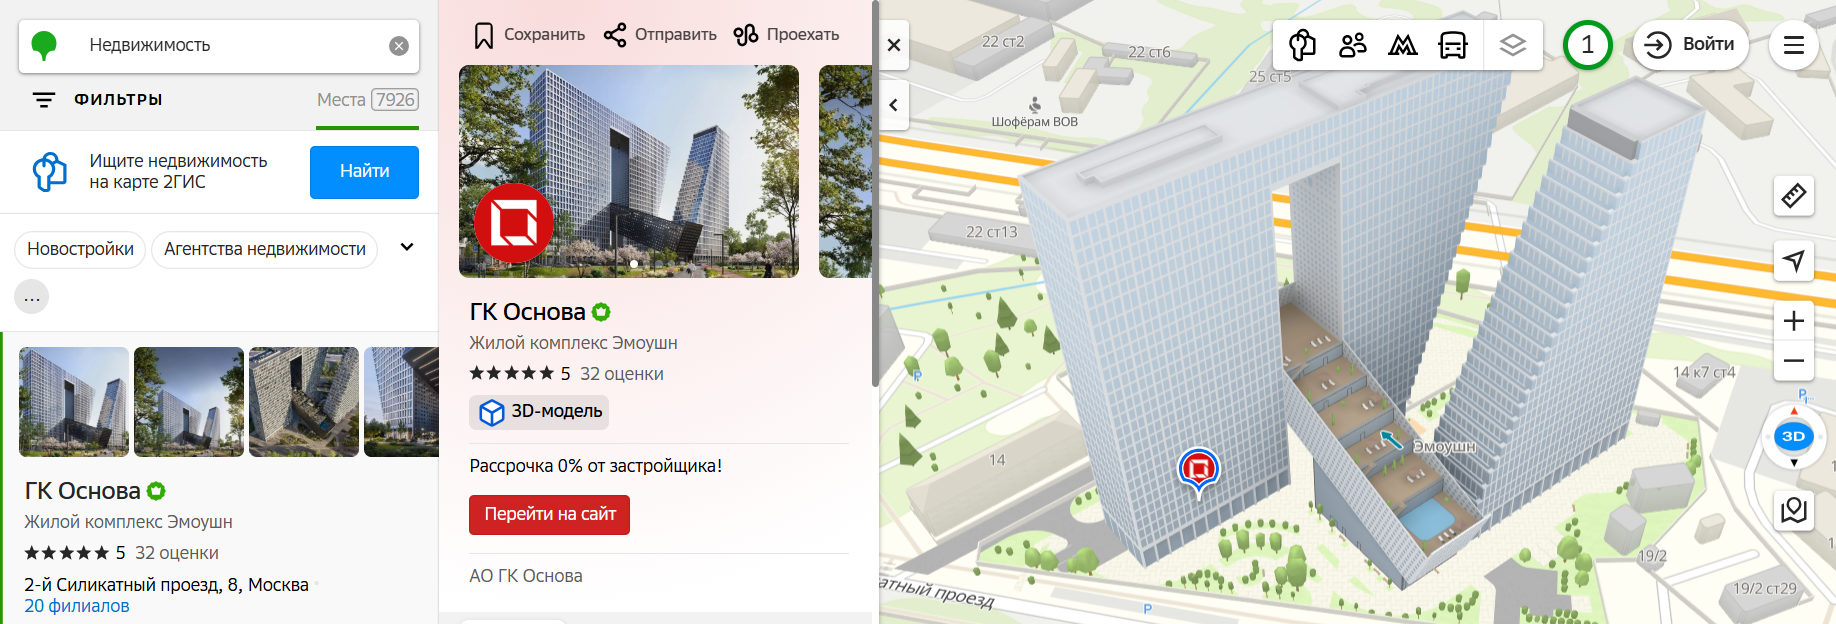Image resolution: width=1836 pixels, height=624 pixels.
Task: Open second building photo in list card
Action: point(189,402)
